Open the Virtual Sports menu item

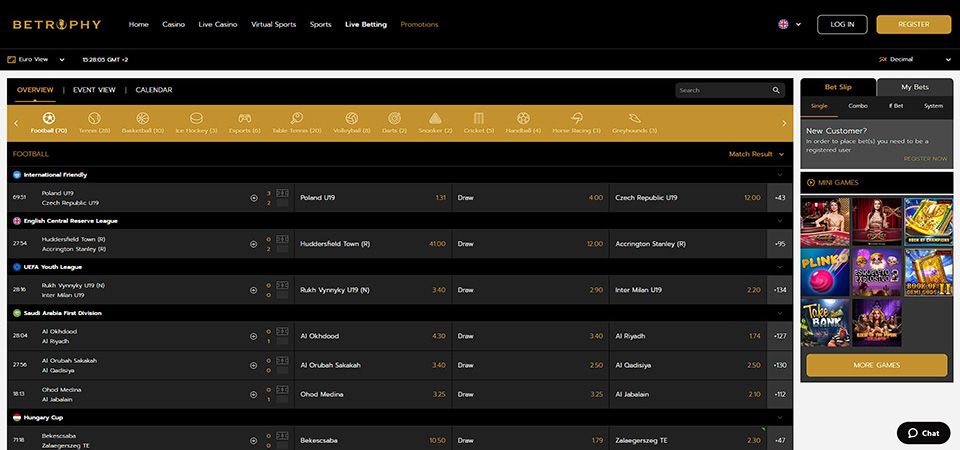click(x=273, y=24)
